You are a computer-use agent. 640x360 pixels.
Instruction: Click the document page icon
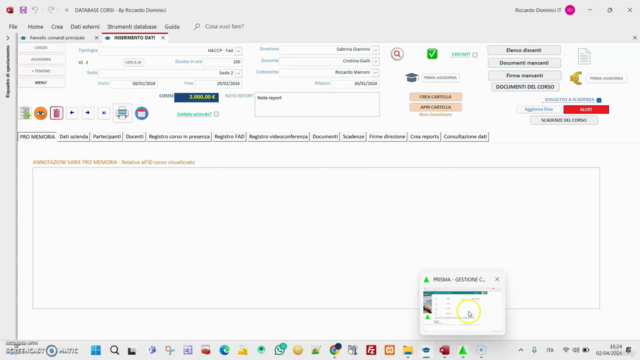[x=584, y=56]
